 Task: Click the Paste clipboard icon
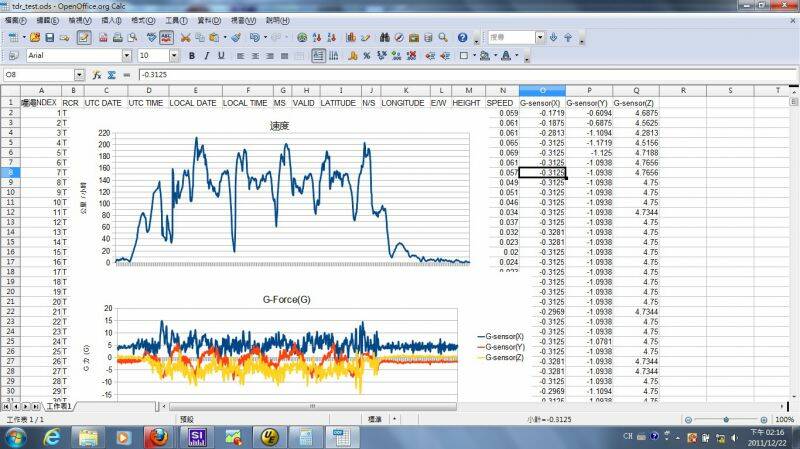click(x=214, y=38)
